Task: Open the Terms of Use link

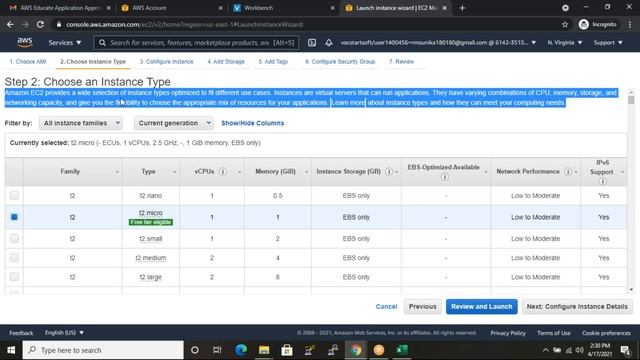Action: pos(553,333)
